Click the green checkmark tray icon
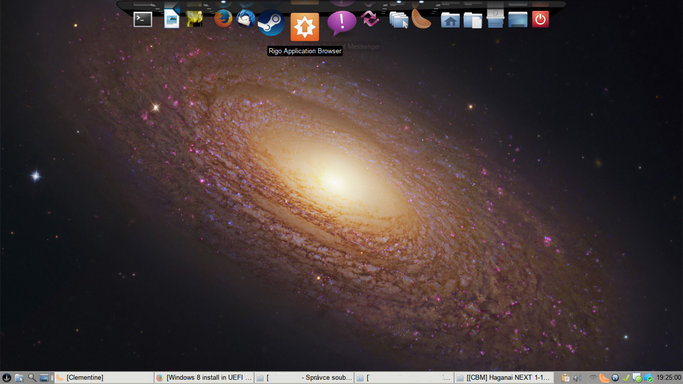The image size is (683, 384). click(626, 378)
